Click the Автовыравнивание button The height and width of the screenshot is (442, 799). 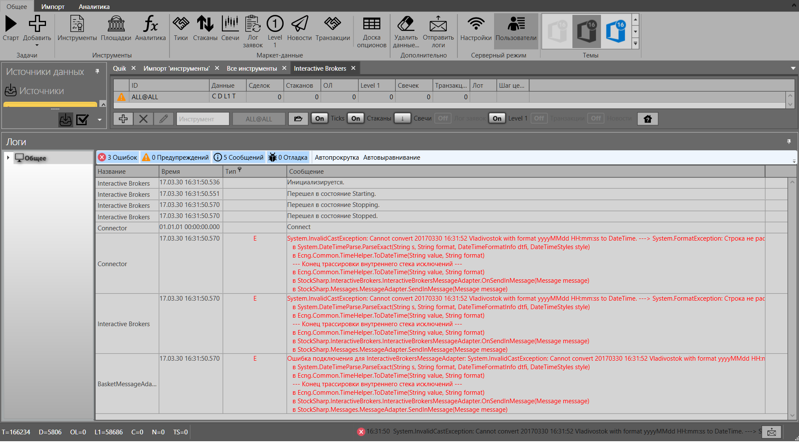391,157
